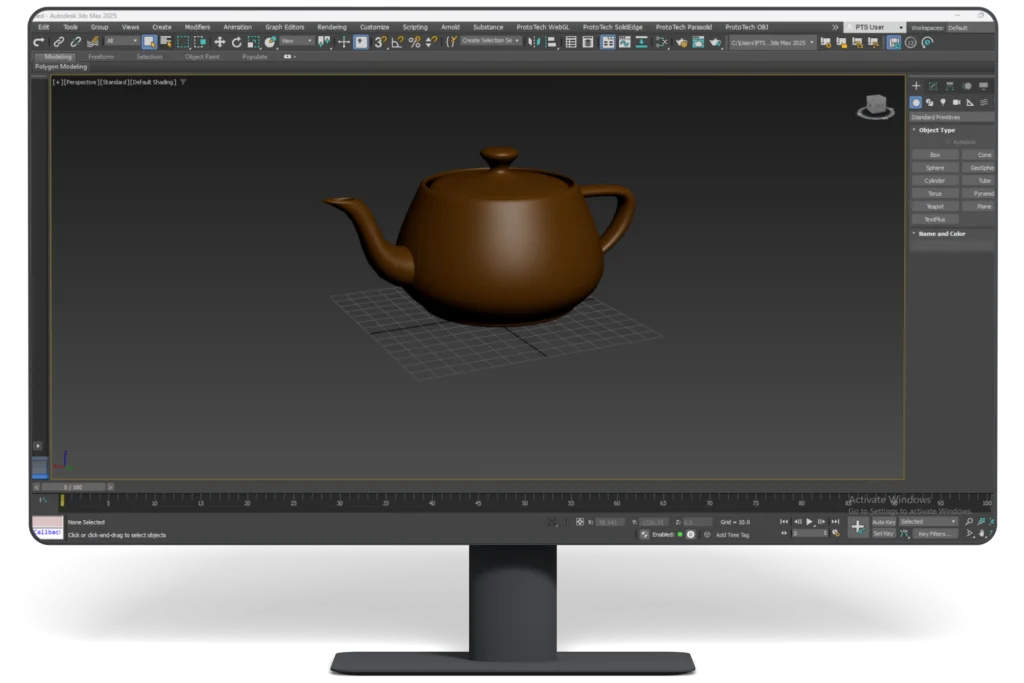The width and height of the screenshot is (1024, 683).
Task: Click Edit Named Selection Sets icon
Action: tap(451, 42)
